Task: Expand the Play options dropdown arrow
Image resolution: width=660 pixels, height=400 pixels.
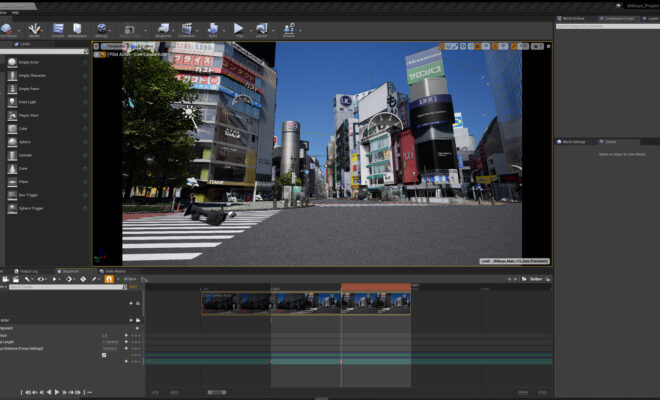Action: coord(250,30)
